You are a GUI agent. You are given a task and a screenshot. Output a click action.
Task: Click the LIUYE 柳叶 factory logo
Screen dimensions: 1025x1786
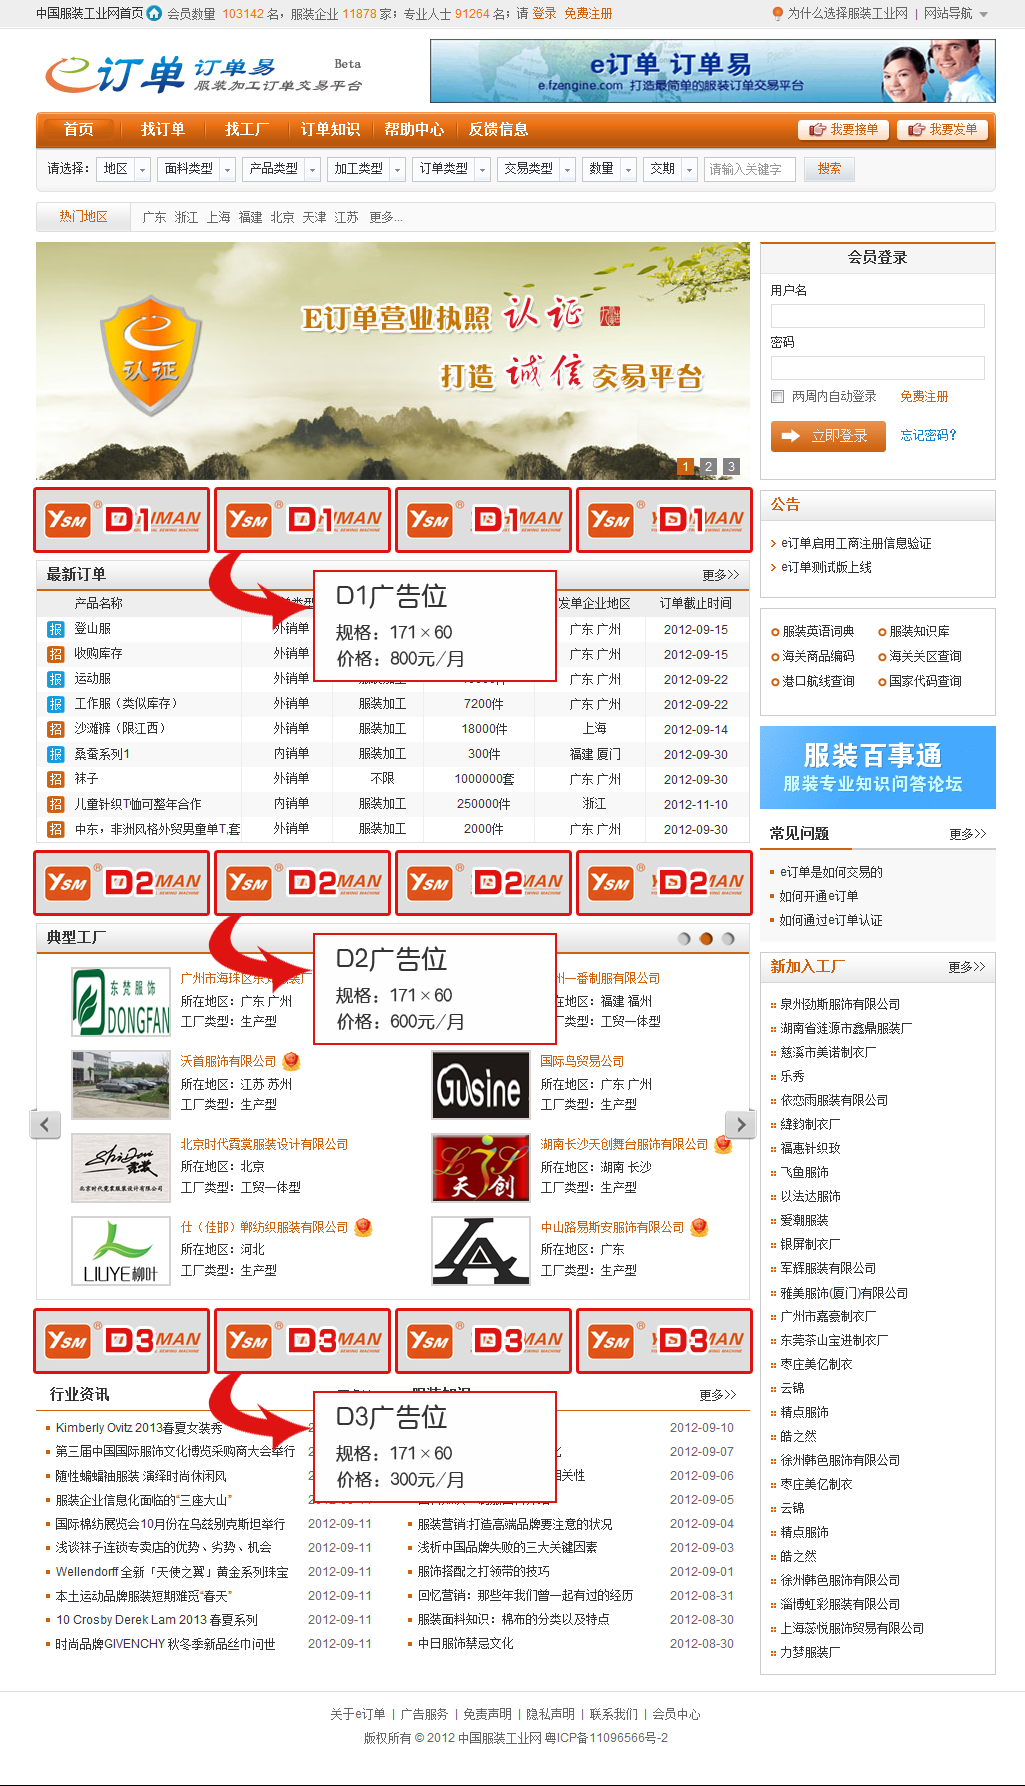tap(120, 1250)
